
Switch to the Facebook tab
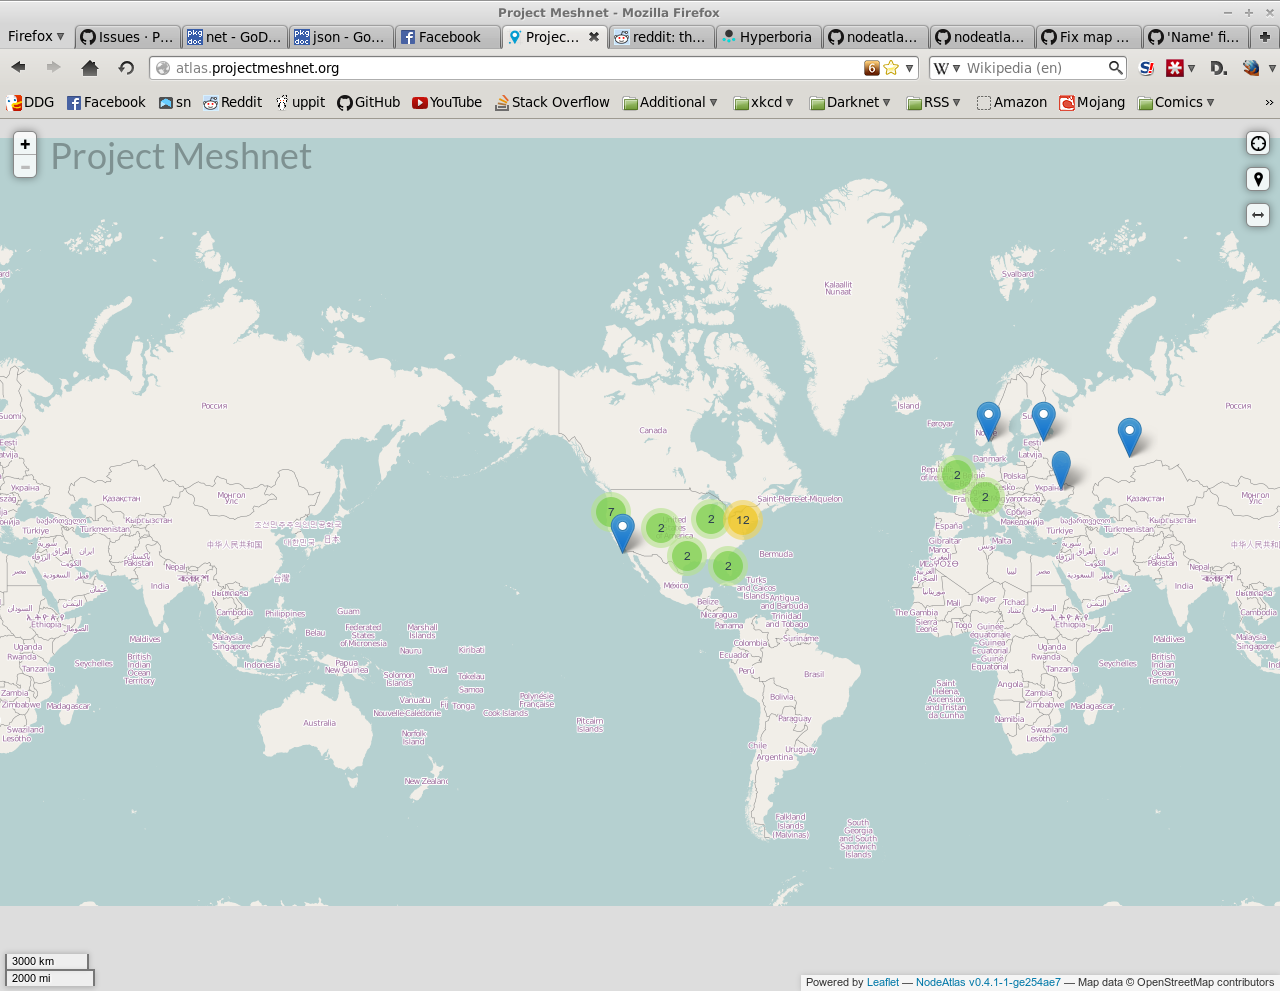click(448, 37)
